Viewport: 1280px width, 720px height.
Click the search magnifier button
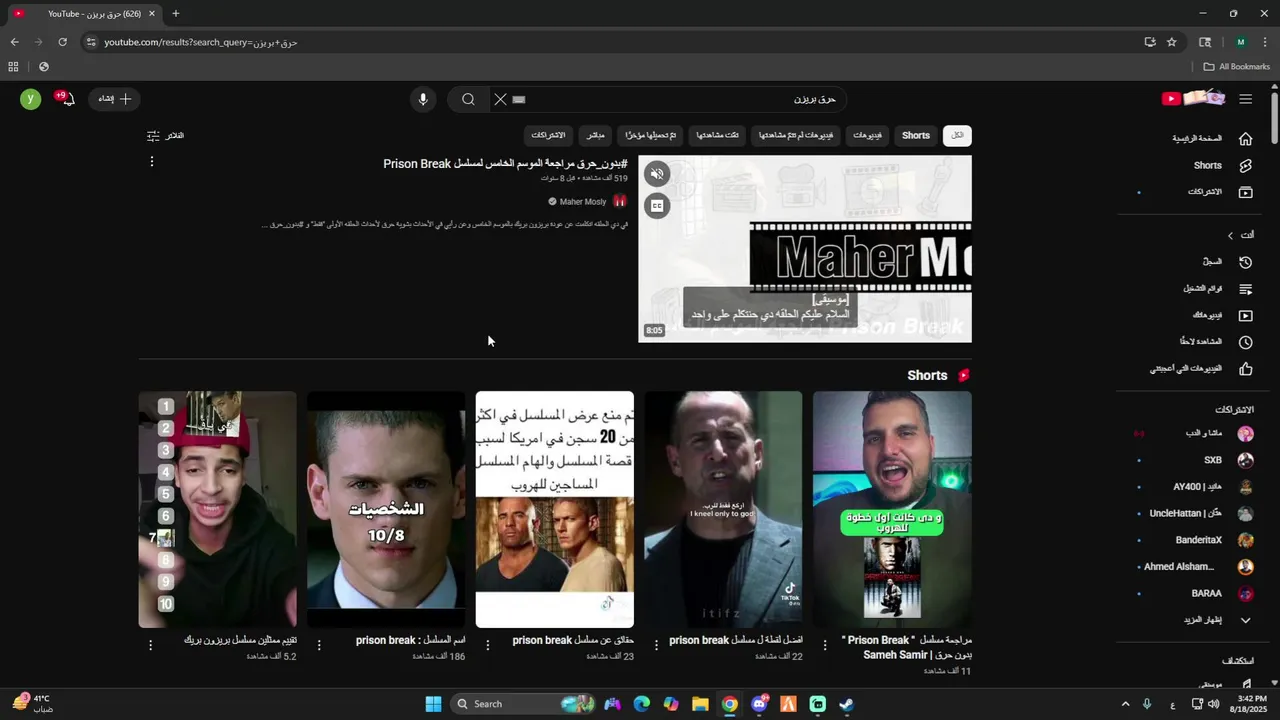[x=468, y=99]
